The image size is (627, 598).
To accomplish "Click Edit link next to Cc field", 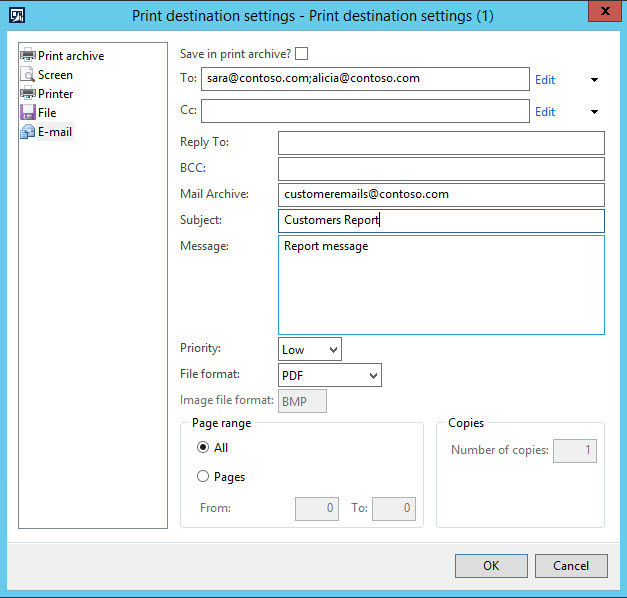I will point(545,112).
